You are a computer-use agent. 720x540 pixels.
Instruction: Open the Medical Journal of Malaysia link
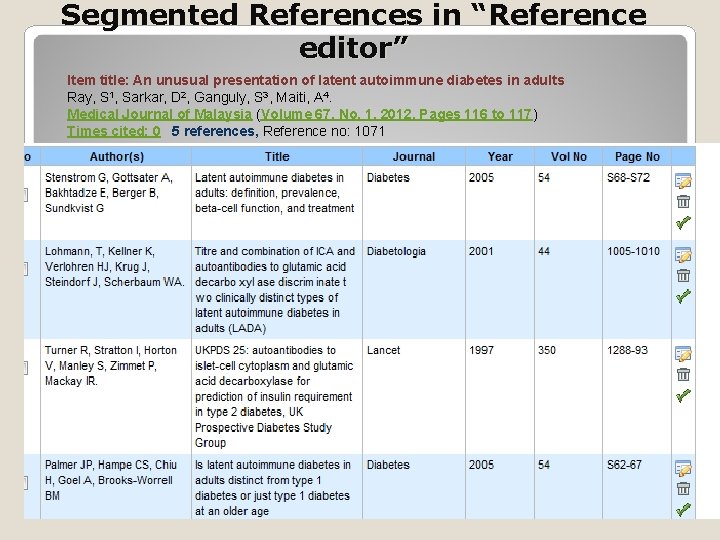click(159, 114)
